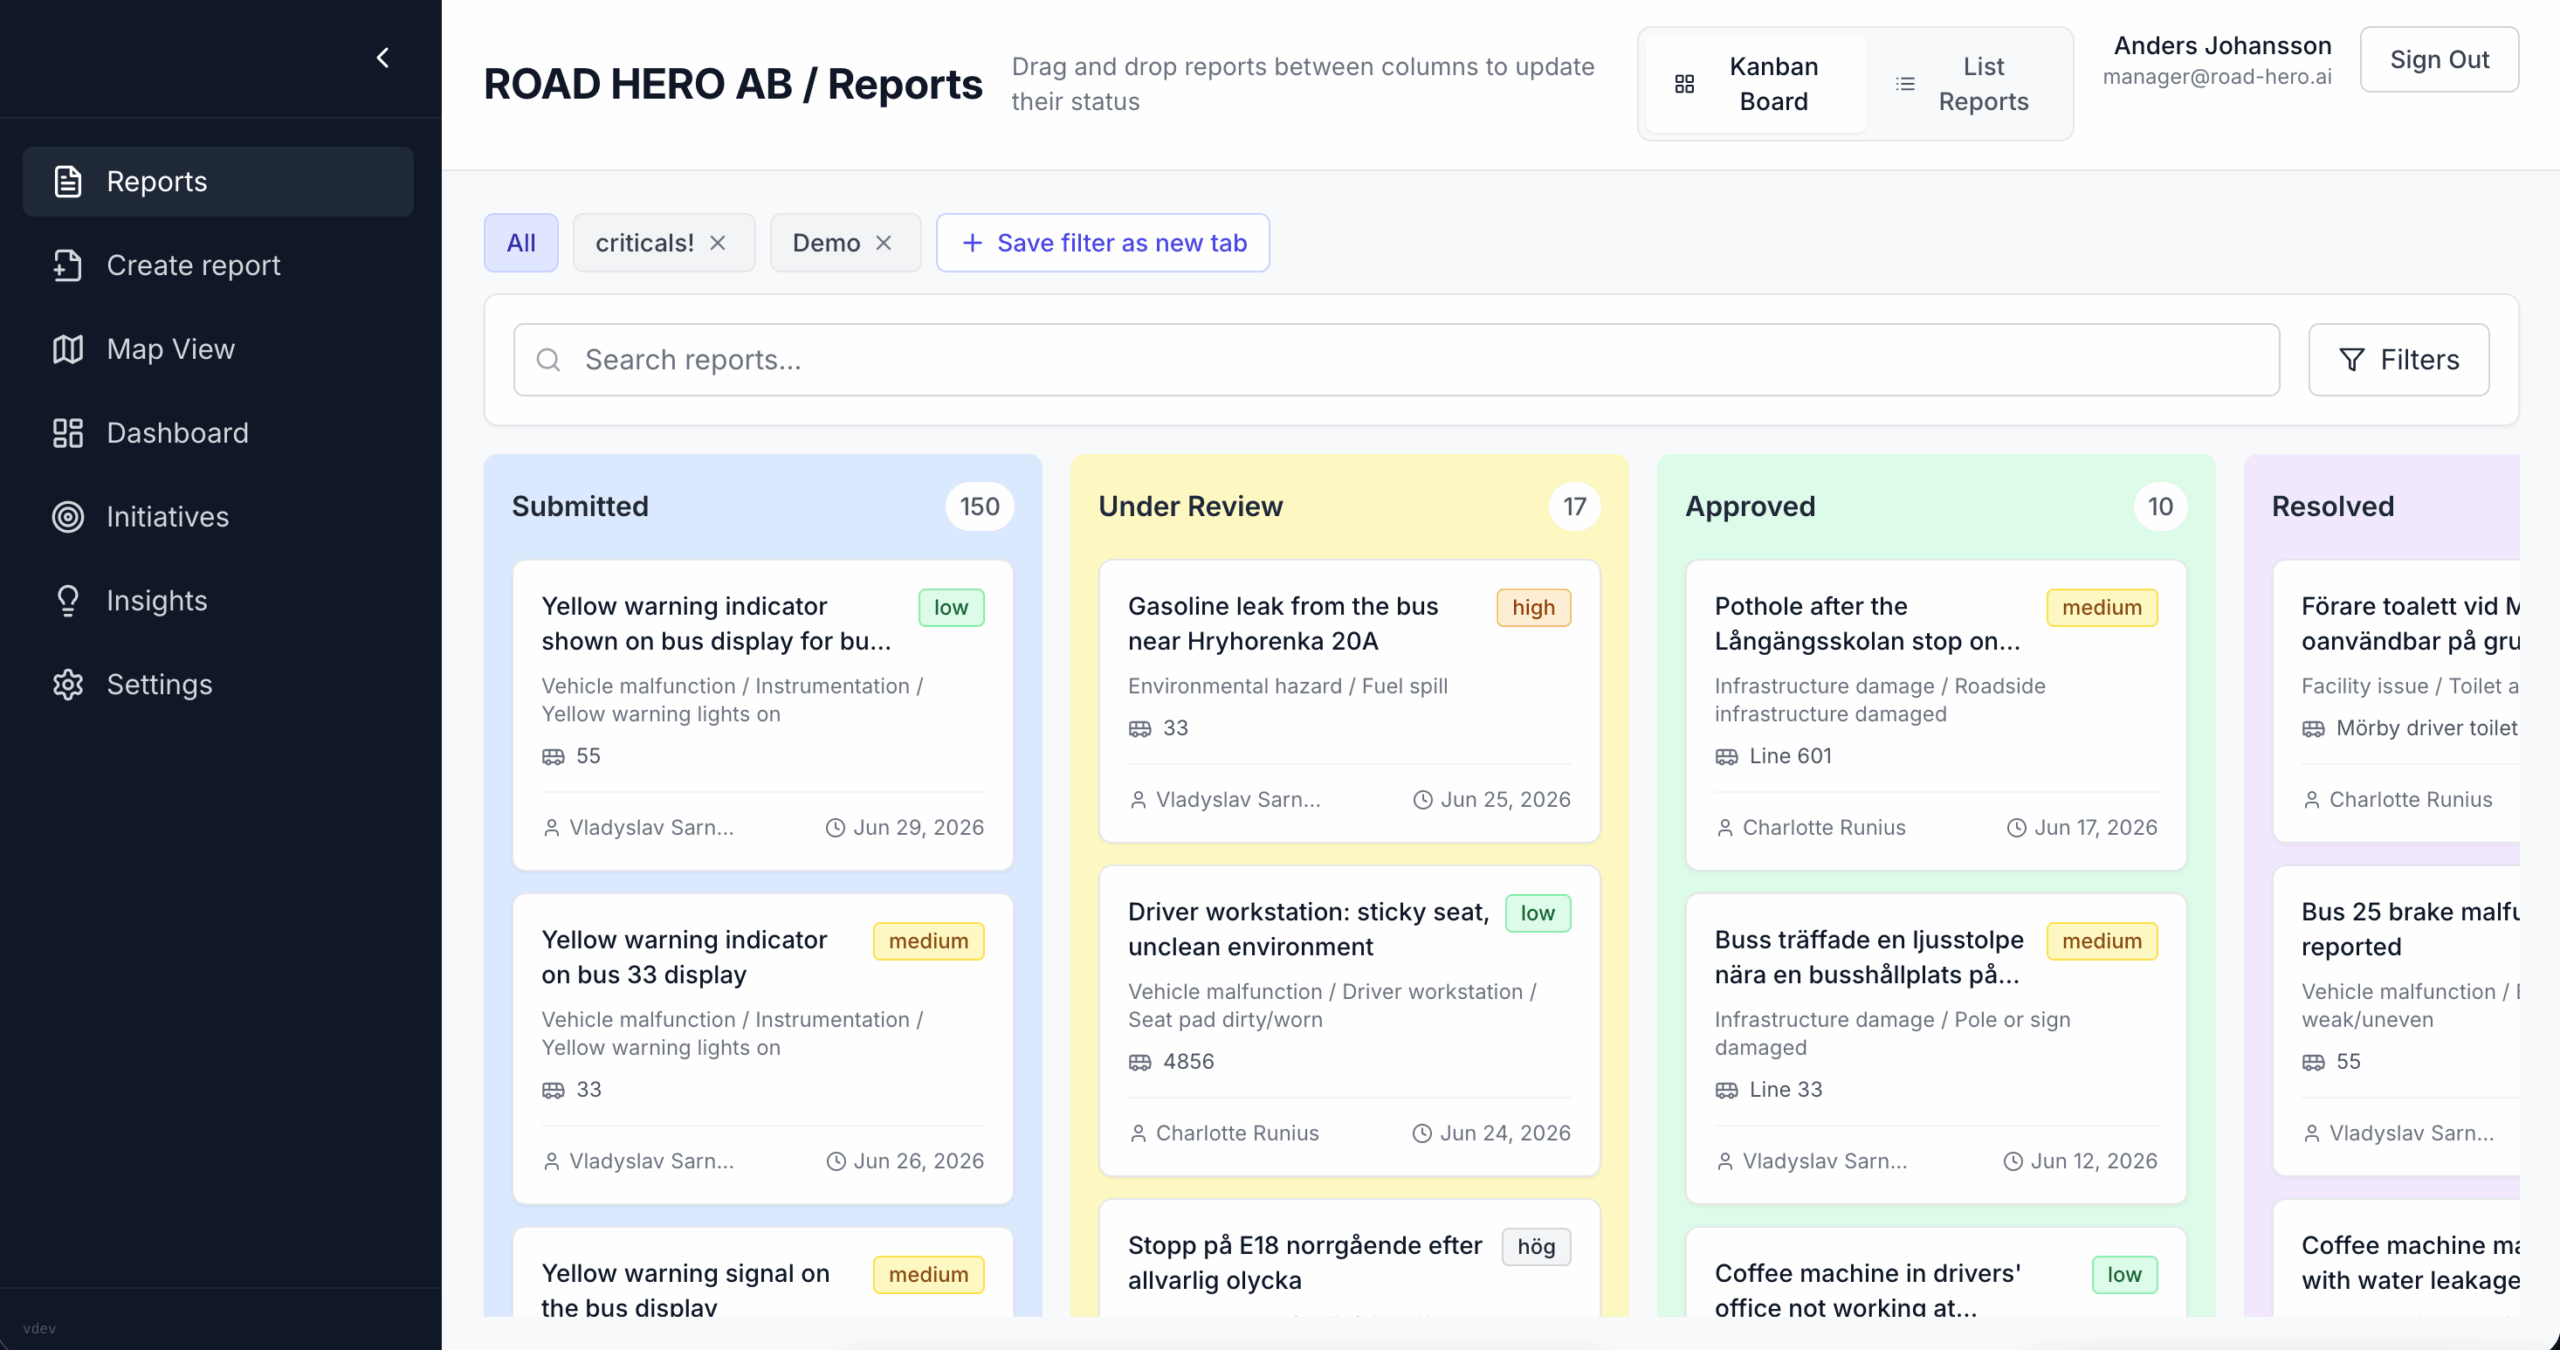Go to Settings in the sidebar
This screenshot has height=1350, width=2560.
pyautogui.click(x=218, y=685)
